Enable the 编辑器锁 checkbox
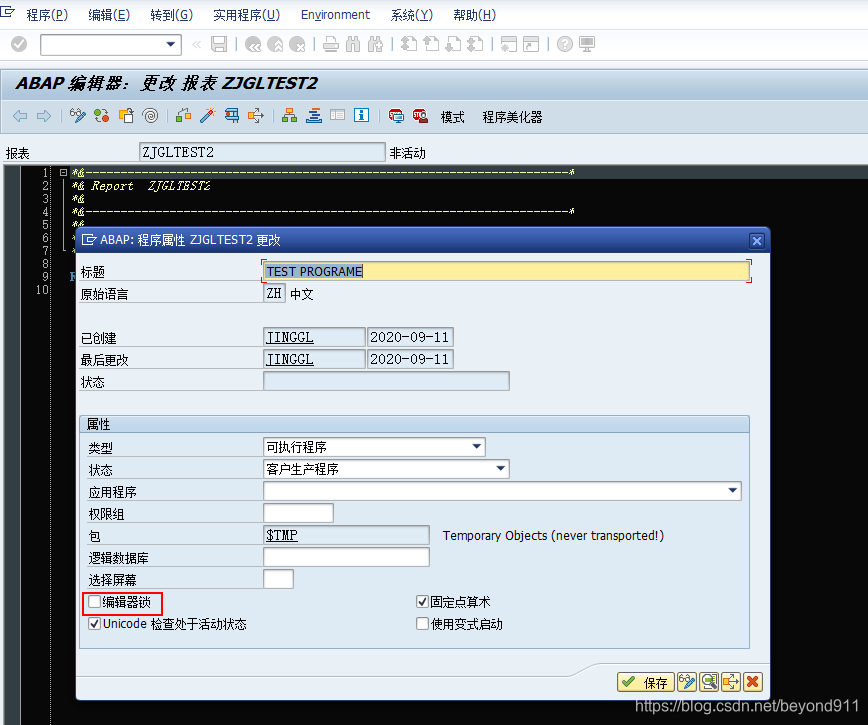868x725 pixels. 95,602
